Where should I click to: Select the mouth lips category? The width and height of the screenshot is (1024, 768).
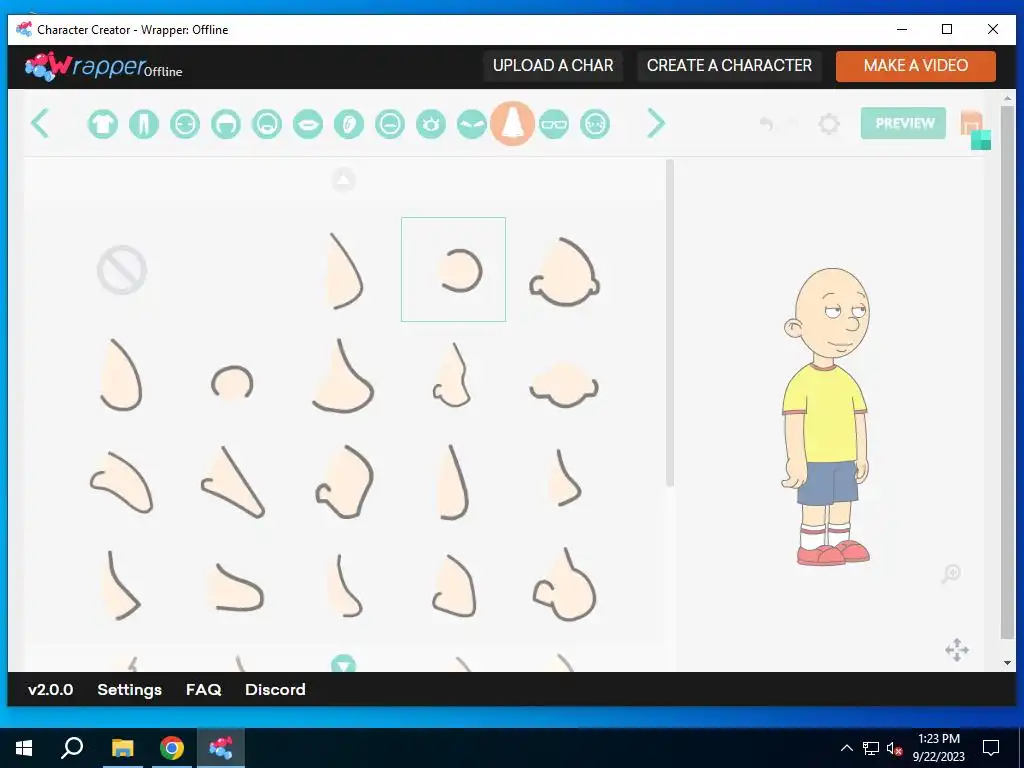[308, 123]
